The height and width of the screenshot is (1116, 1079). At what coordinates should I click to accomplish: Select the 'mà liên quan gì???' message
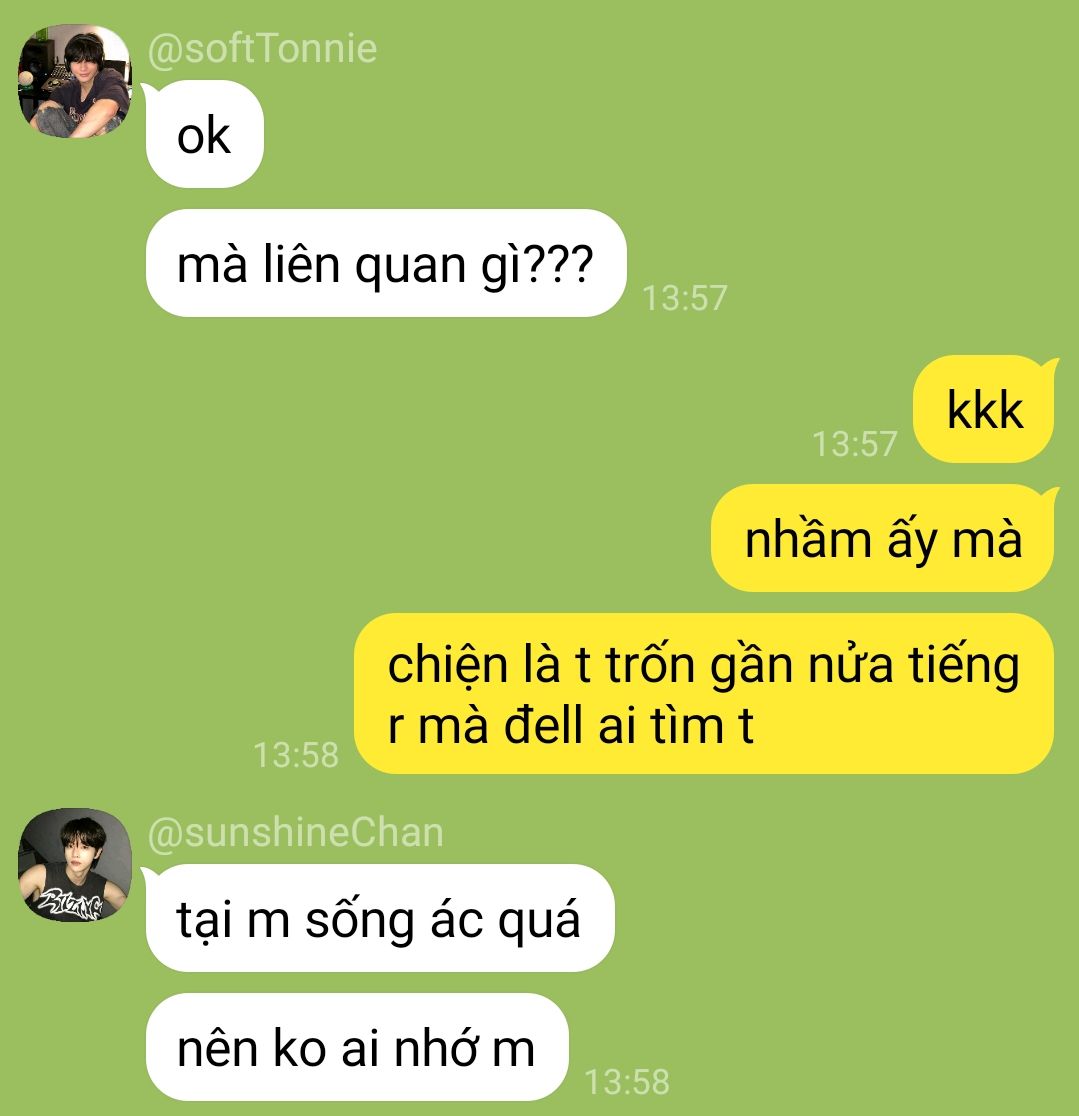tap(386, 263)
